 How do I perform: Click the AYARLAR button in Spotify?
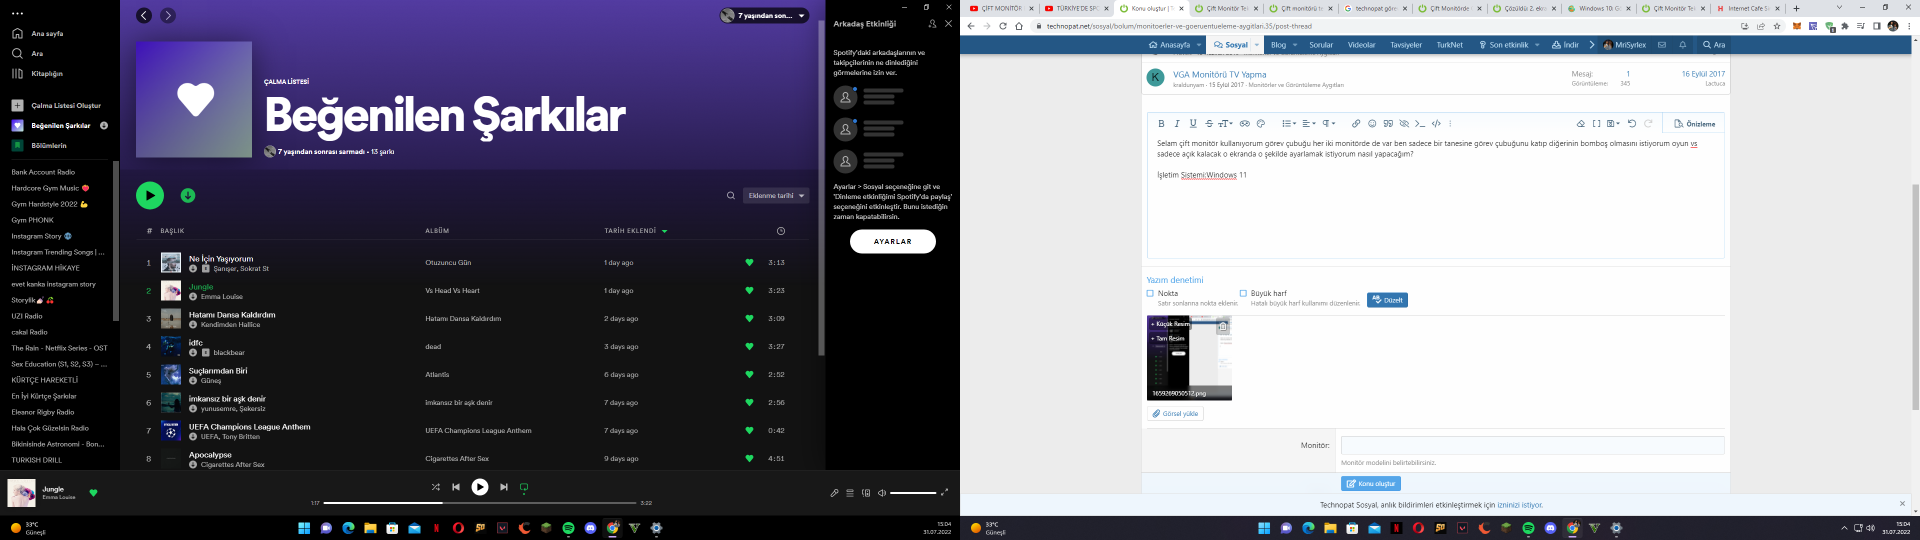(893, 241)
